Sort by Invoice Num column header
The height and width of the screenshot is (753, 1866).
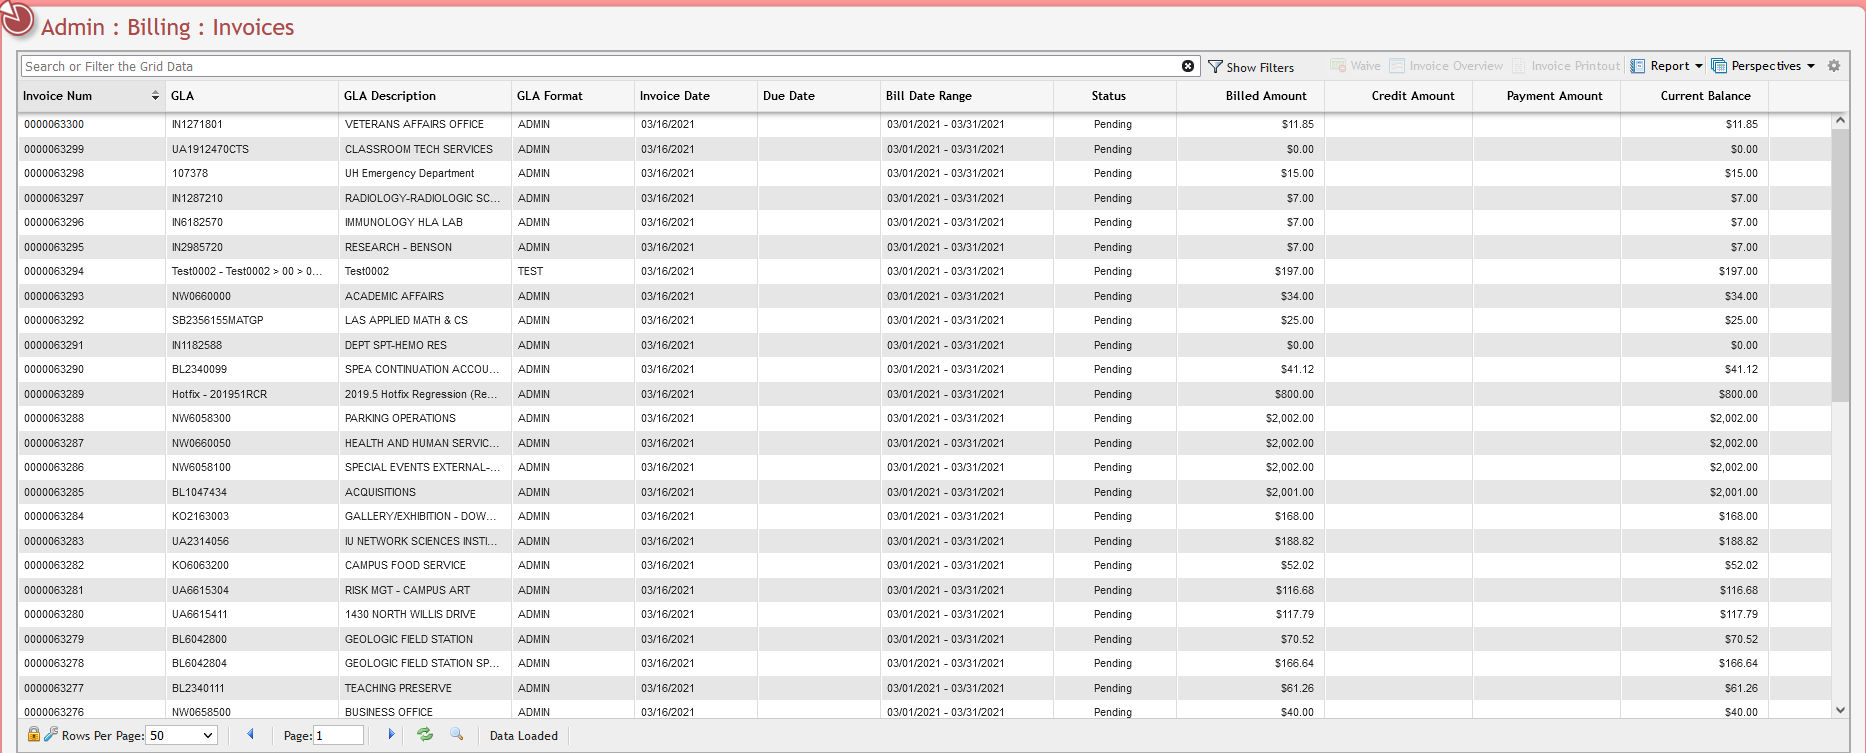58,96
